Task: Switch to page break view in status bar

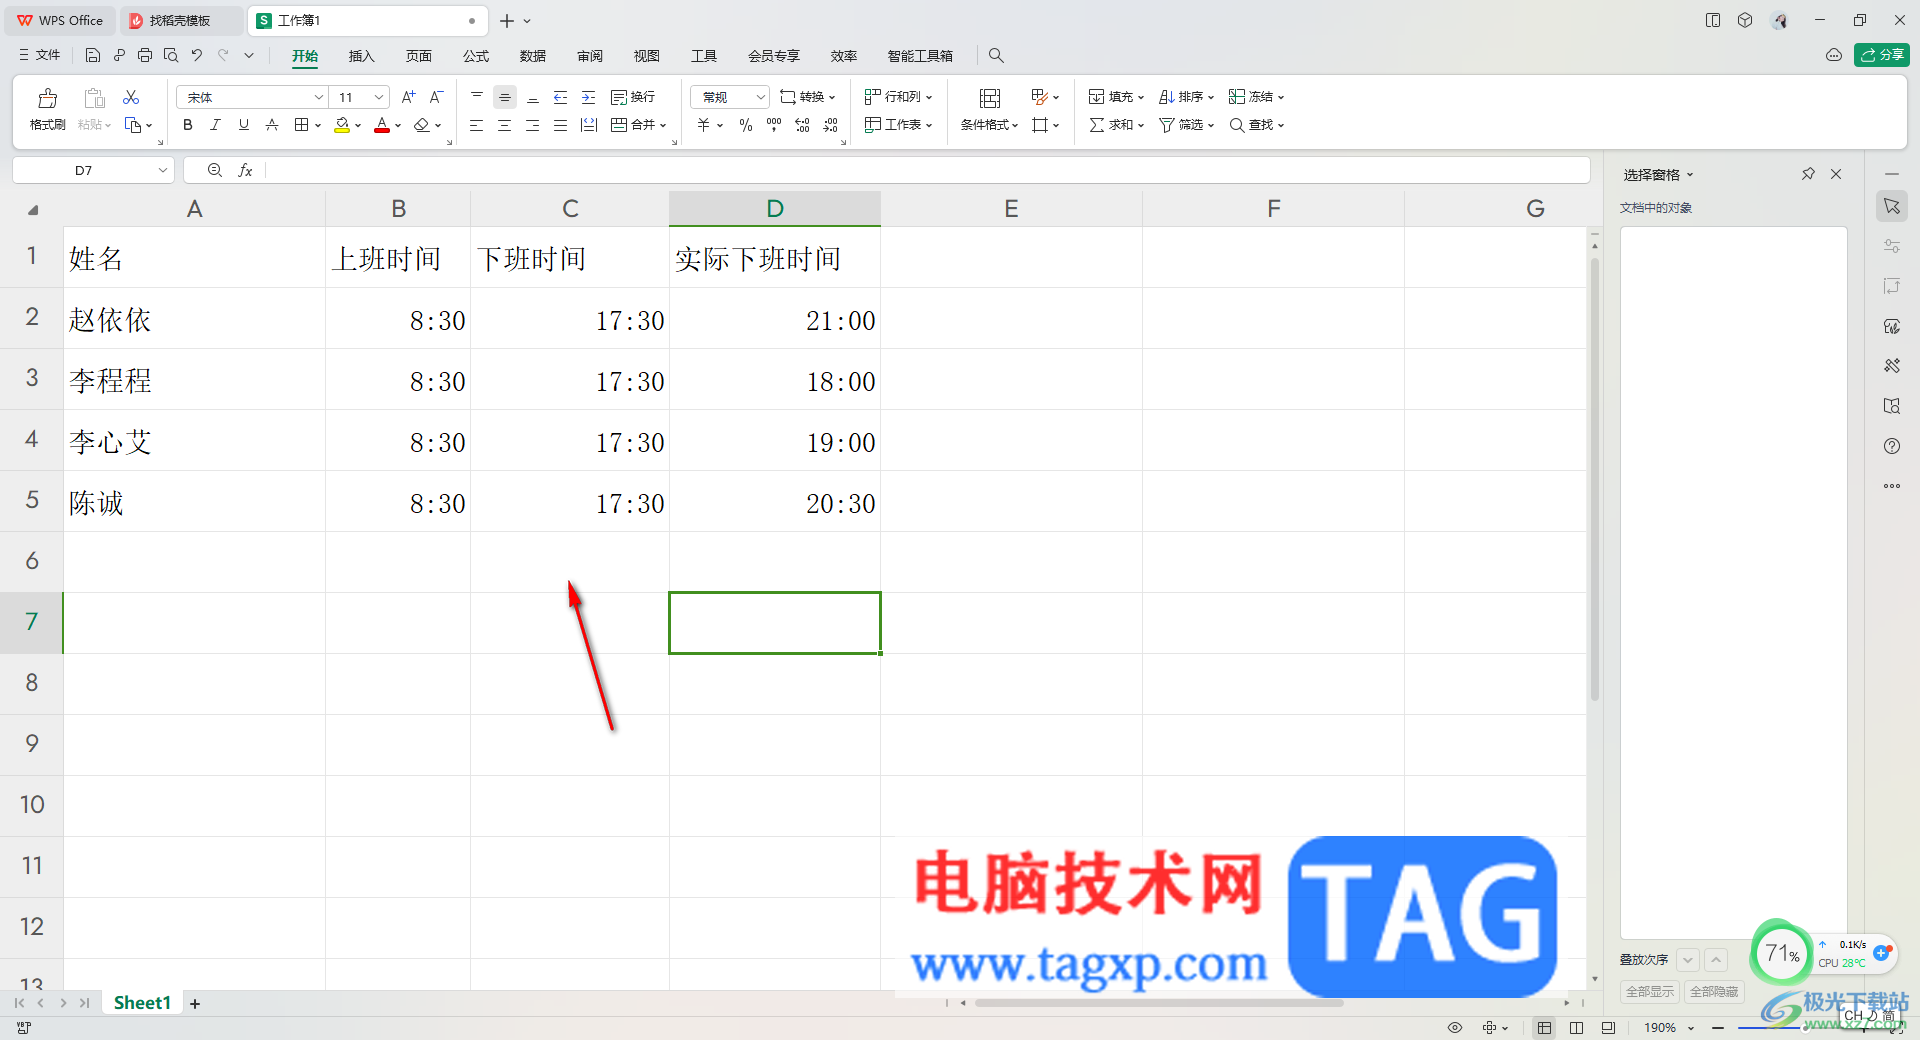Action: (1577, 1028)
